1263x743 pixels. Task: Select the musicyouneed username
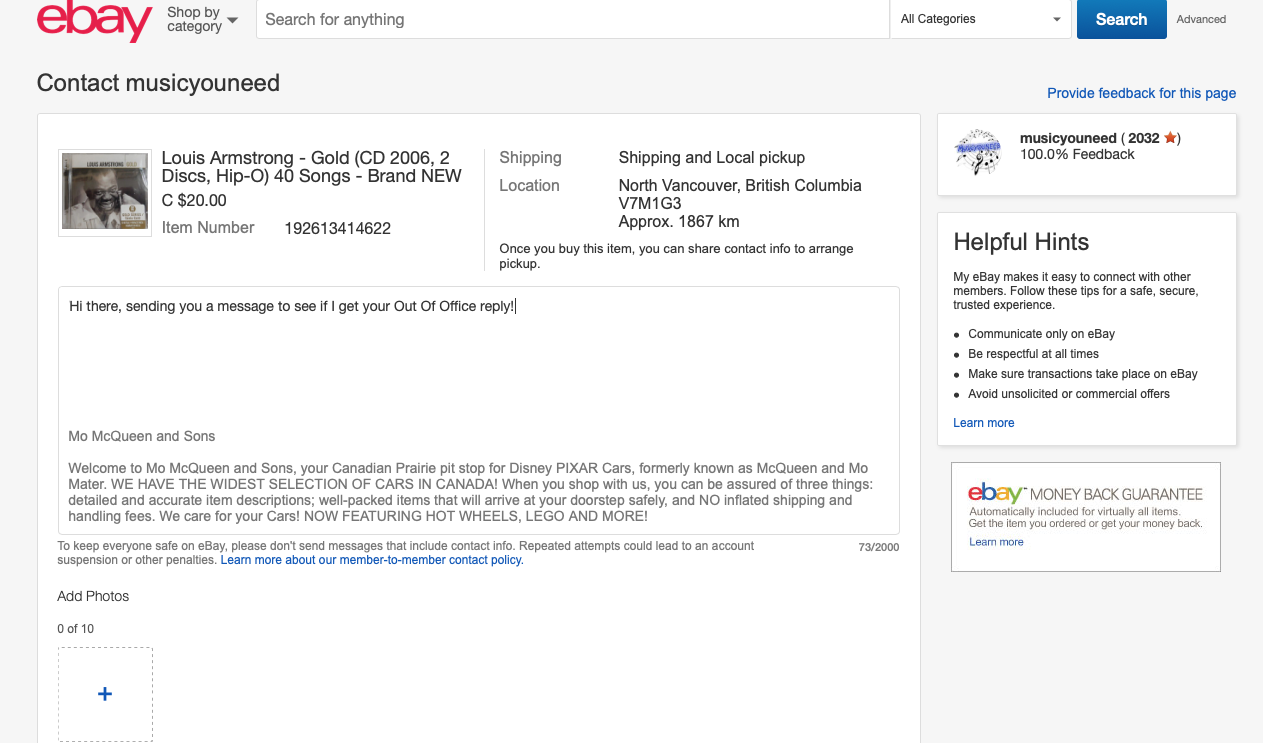1067,138
